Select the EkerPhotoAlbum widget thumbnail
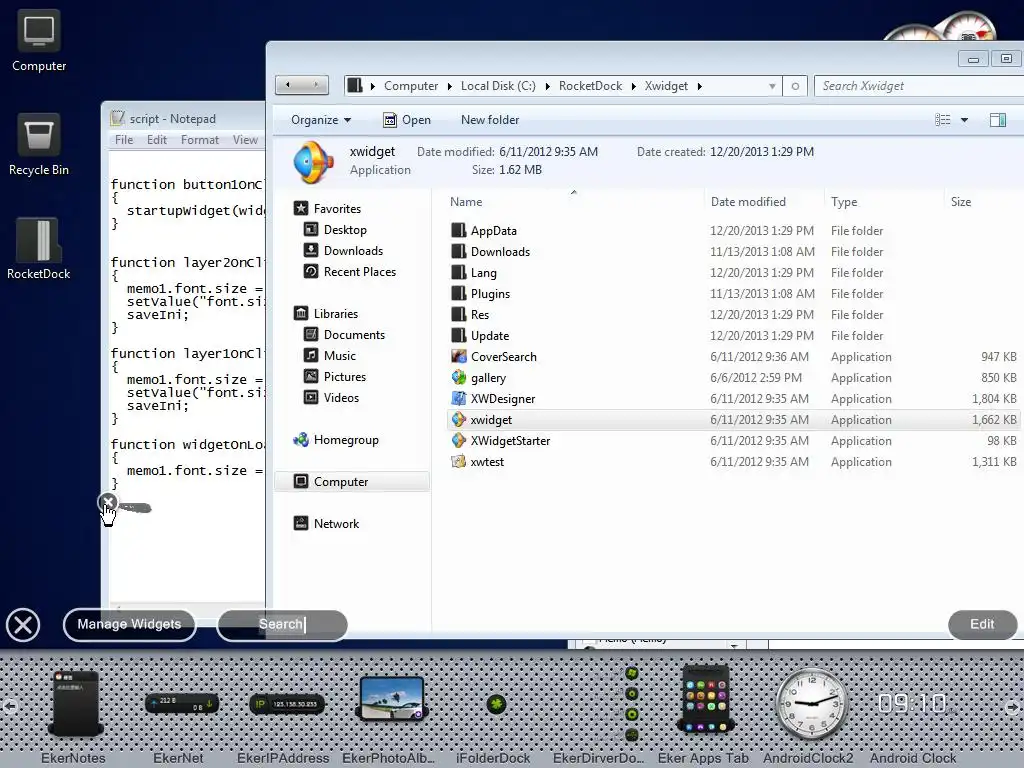The width and height of the screenshot is (1024, 768). (392, 698)
